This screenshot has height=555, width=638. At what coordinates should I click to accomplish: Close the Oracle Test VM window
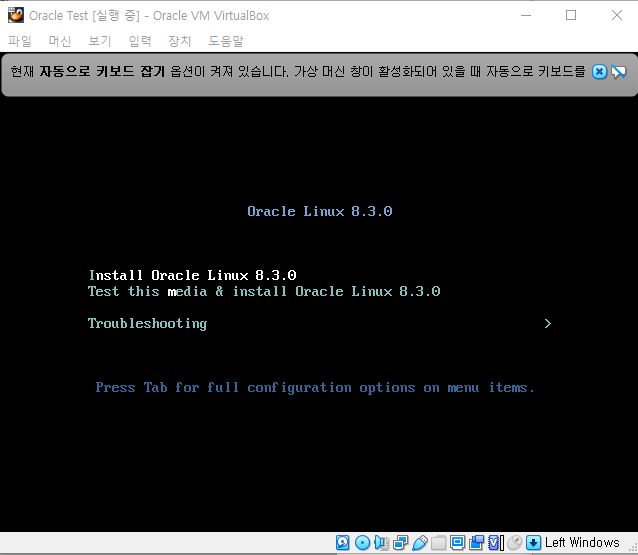coord(617,15)
